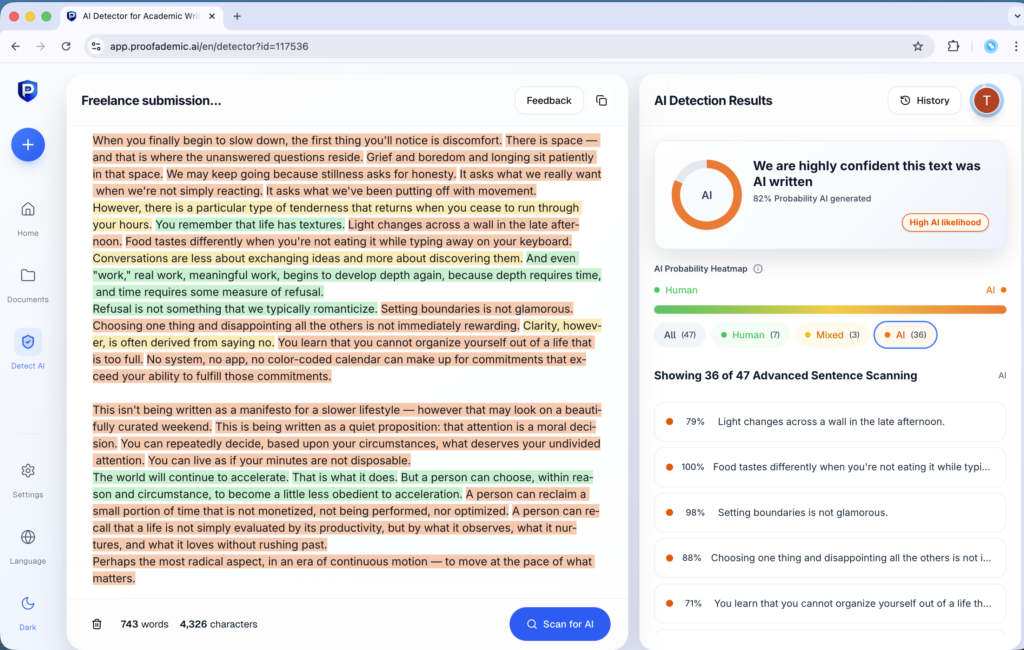Click the sentence 'Refusal is not something that we typically romanticize.'
The image size is (1024, 650).
234,309
